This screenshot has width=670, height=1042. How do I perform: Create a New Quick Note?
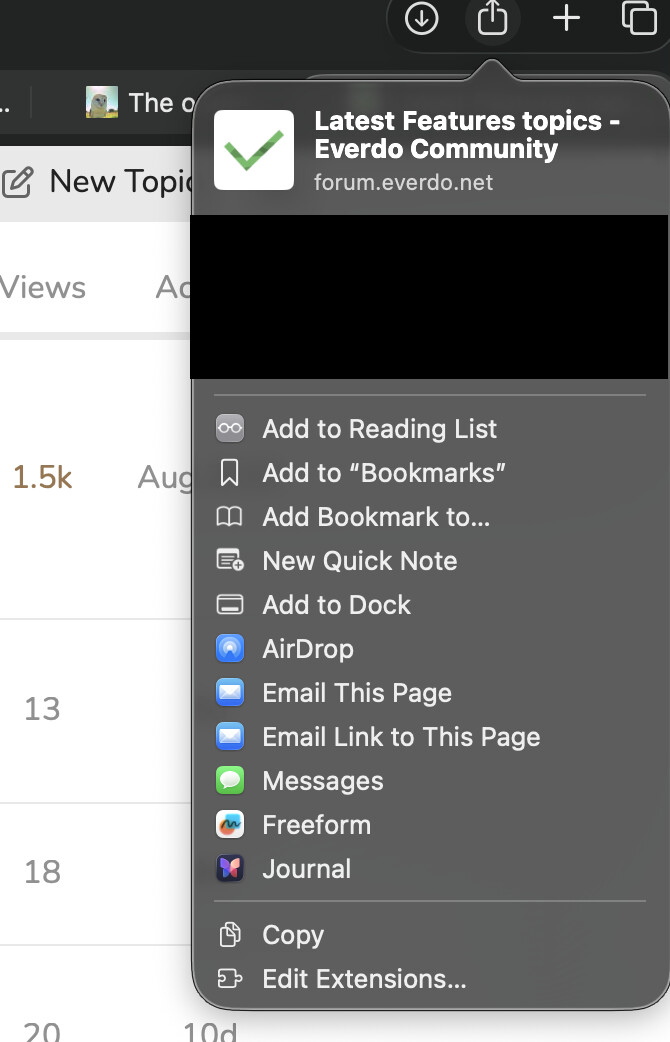[x=359, y=561]
